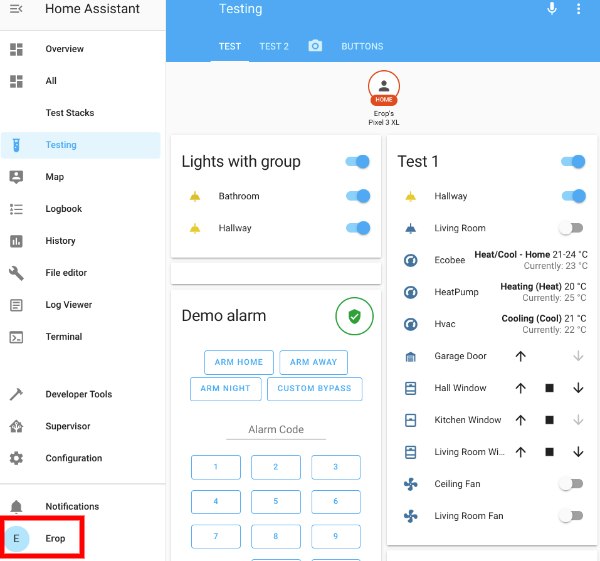Image resolution: width=600 pixels, height=561 pixels.
Task: Open the Erop user profile
Action: pyautogui.click(x=43, y=538)
